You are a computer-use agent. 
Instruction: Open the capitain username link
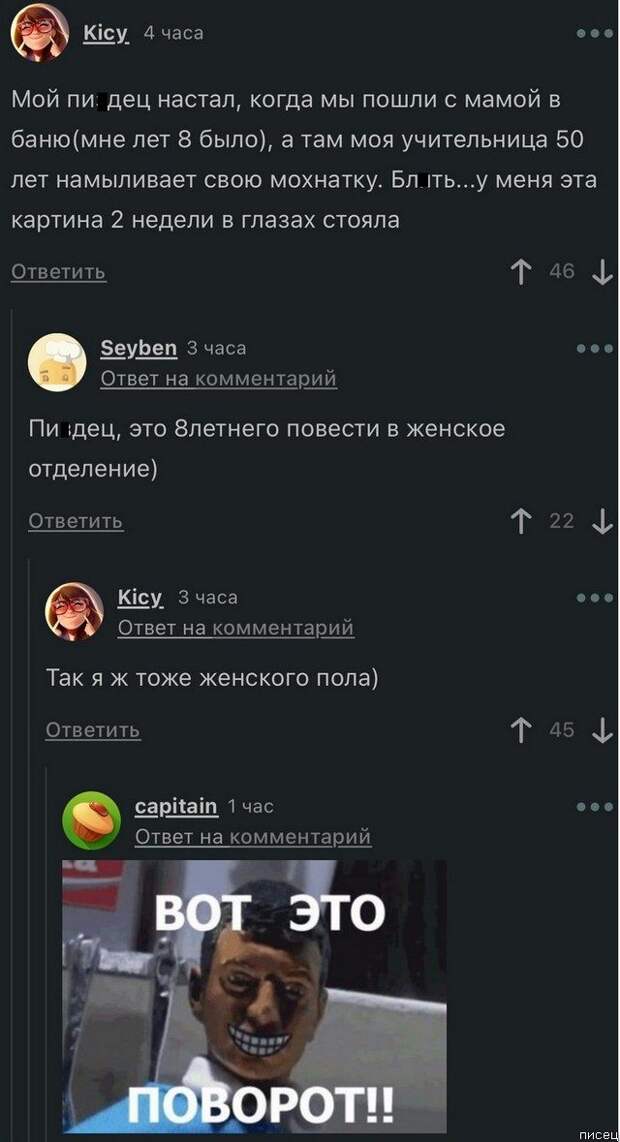tap(176, 806)
